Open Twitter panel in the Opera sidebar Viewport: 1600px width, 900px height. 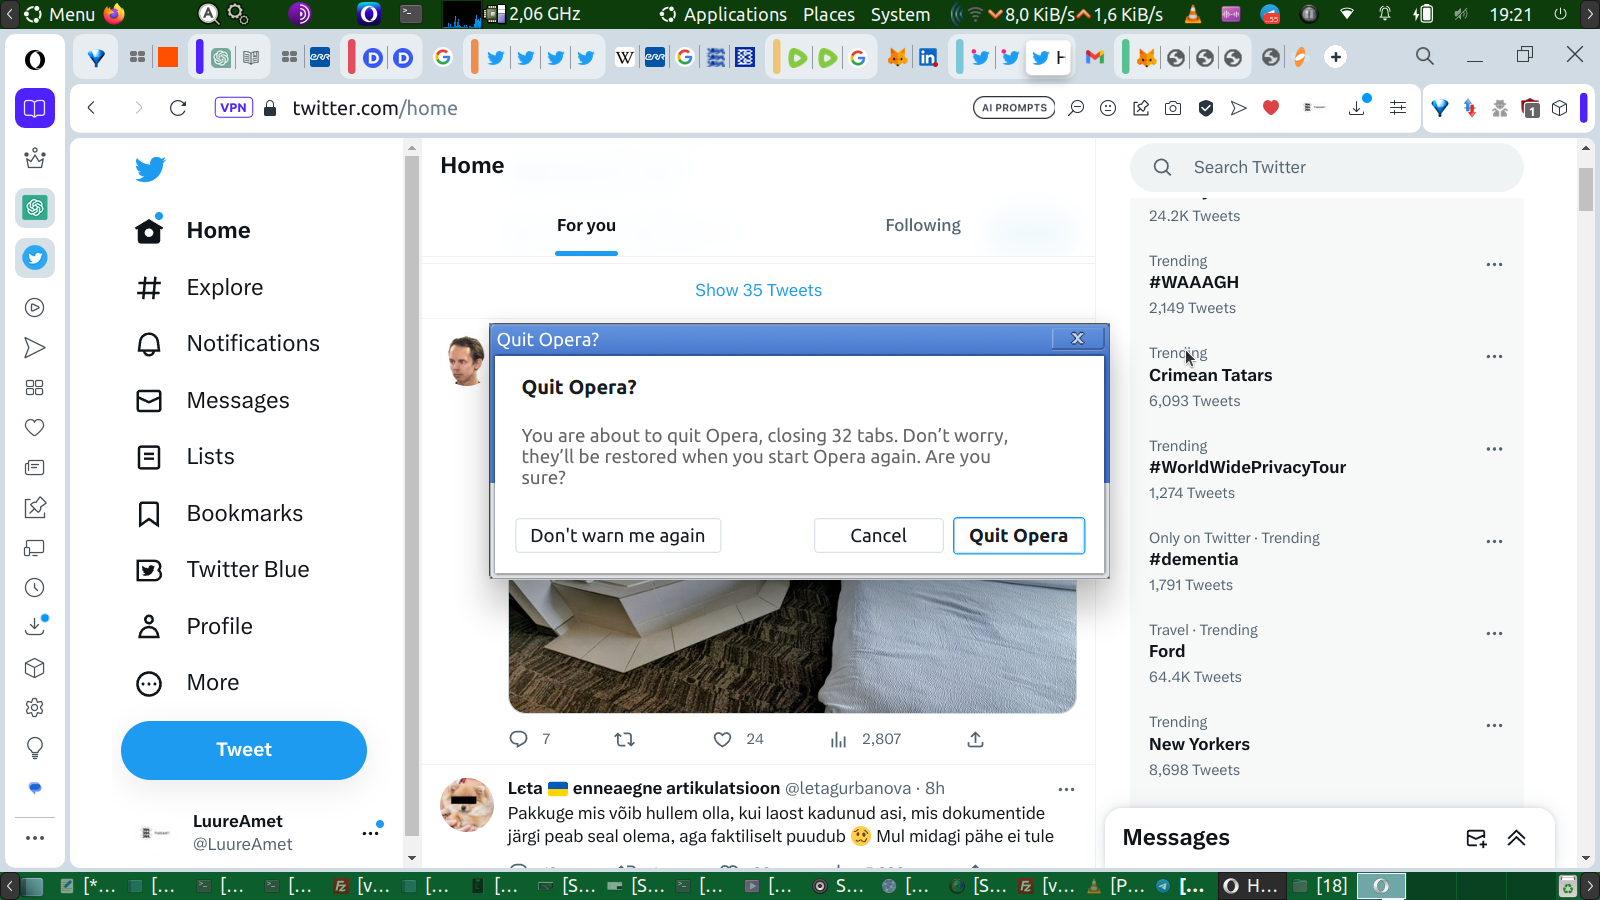35,258
